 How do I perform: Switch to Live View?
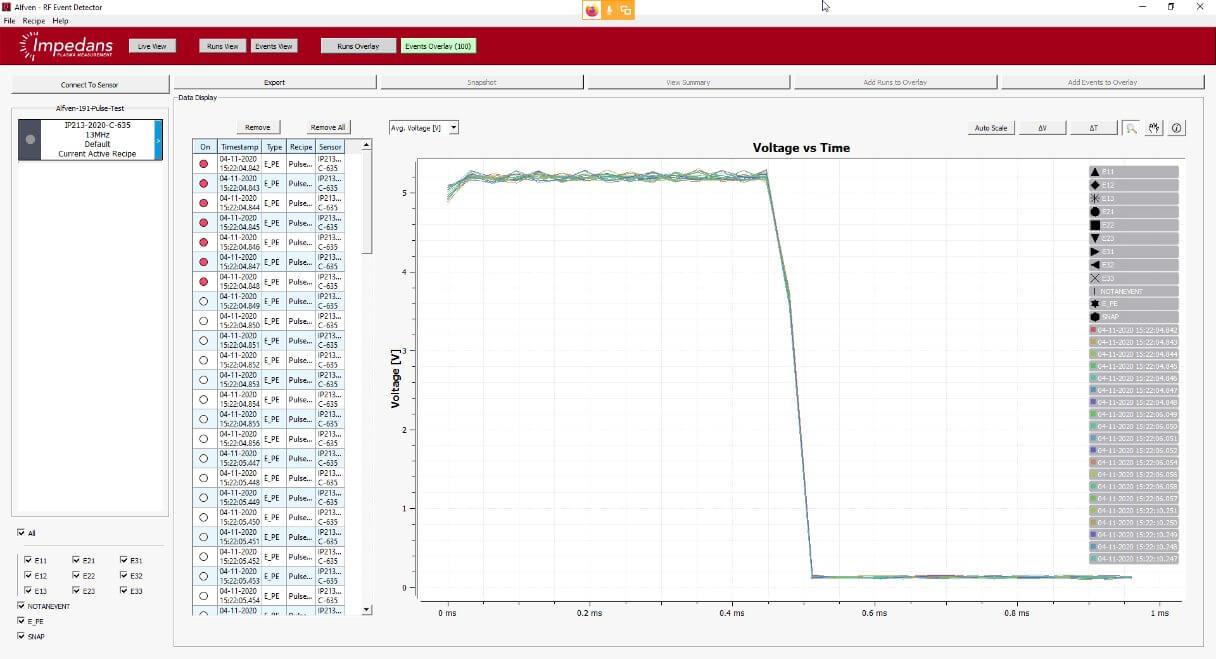coord(153,46)
